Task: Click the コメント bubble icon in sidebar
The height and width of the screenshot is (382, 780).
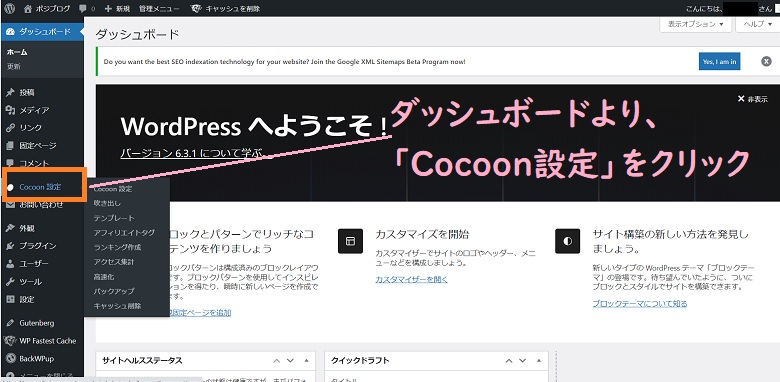Action: click(10, 163)
